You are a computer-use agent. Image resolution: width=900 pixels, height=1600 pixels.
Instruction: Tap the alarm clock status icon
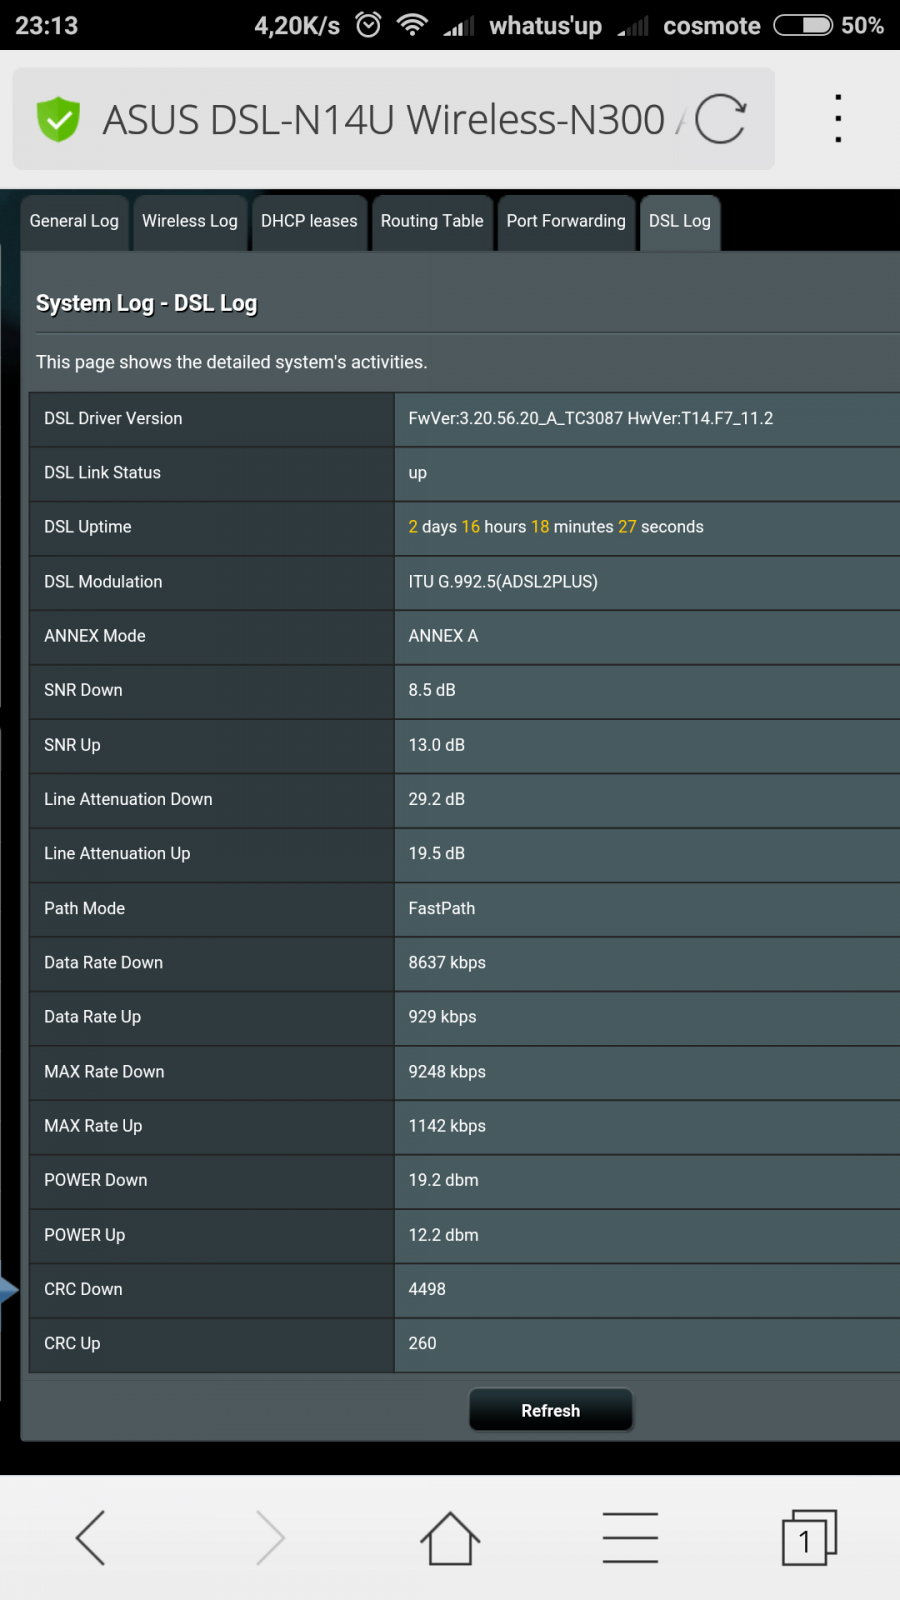[368, 25]
